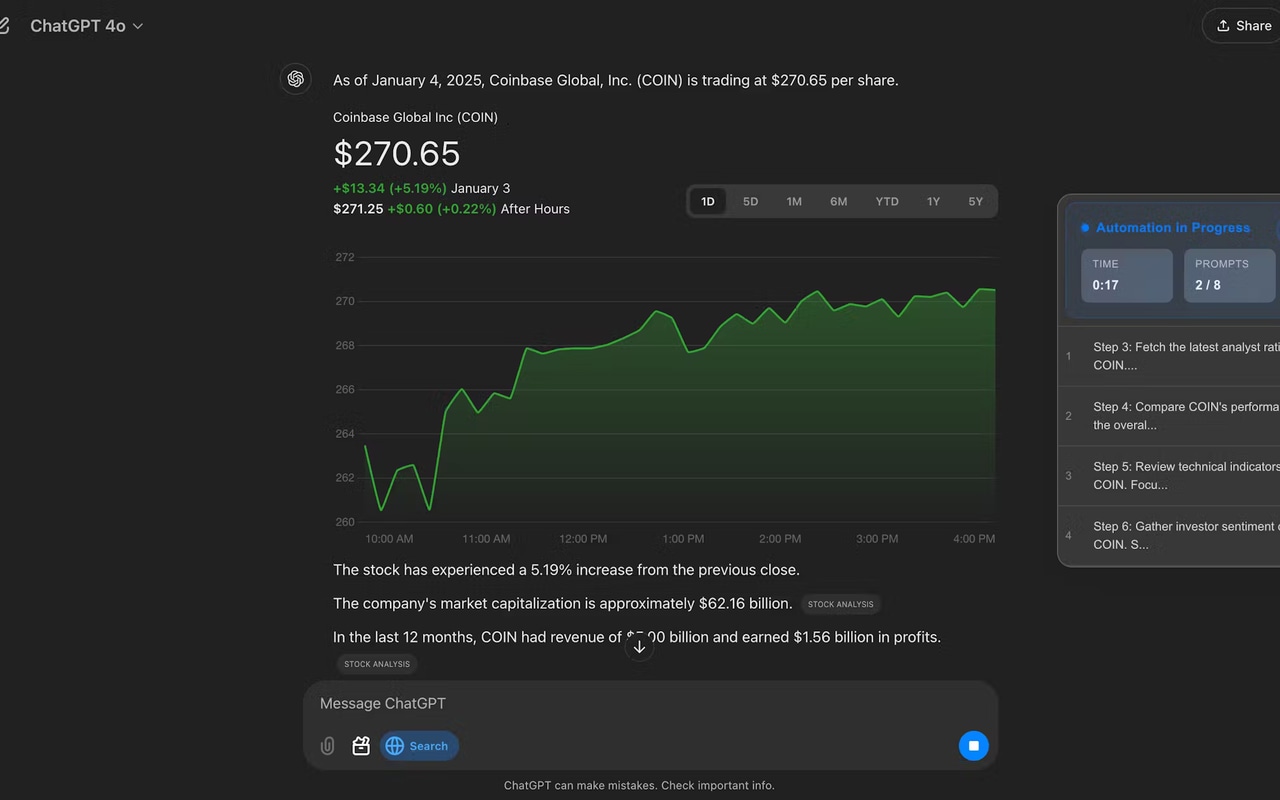Share this conversation

[1243, 26]
